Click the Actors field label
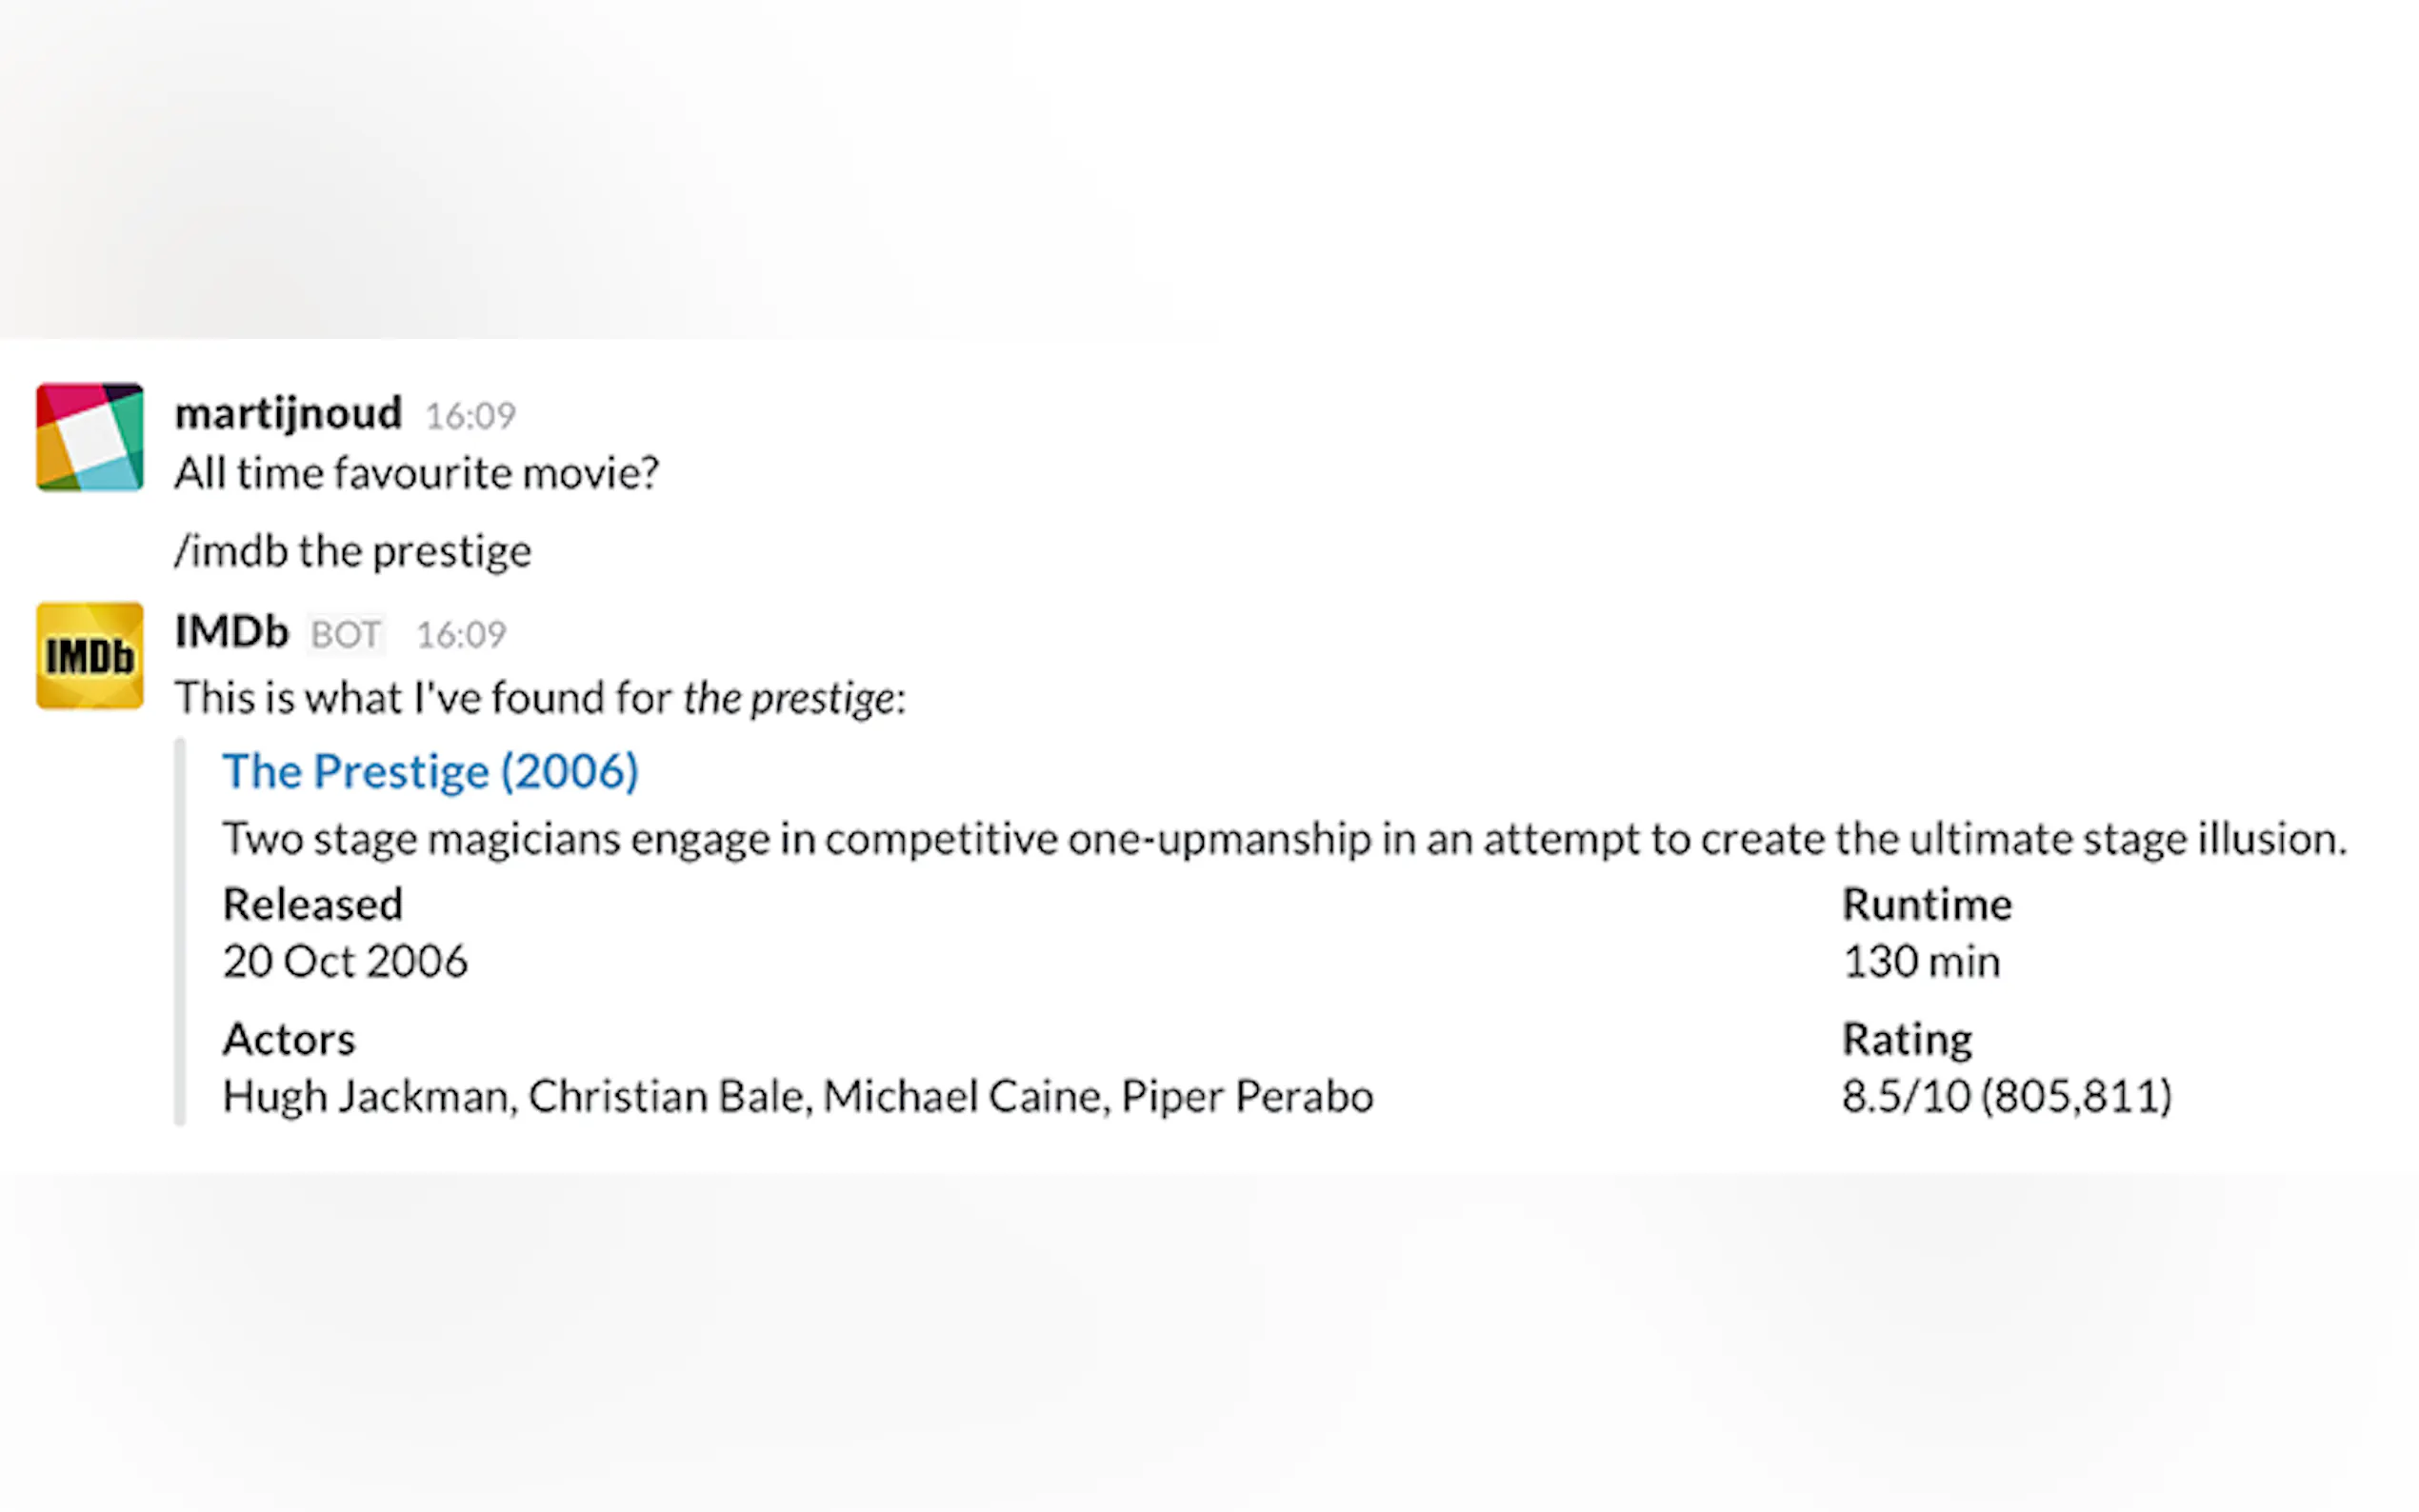This screenshot has width=2419, height=1512. [x=289, y=1040]
